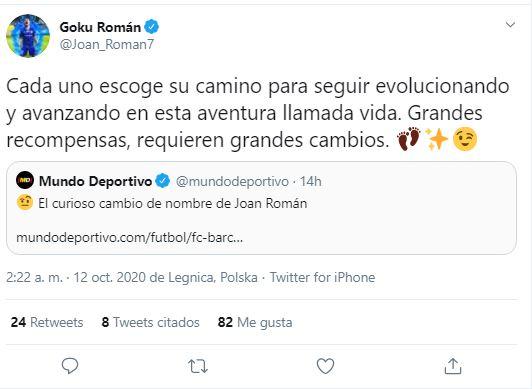The height and width of the screenshot is (389, 532).
Task: Click the Legnica, Polska location
Action: pos(213,277)
